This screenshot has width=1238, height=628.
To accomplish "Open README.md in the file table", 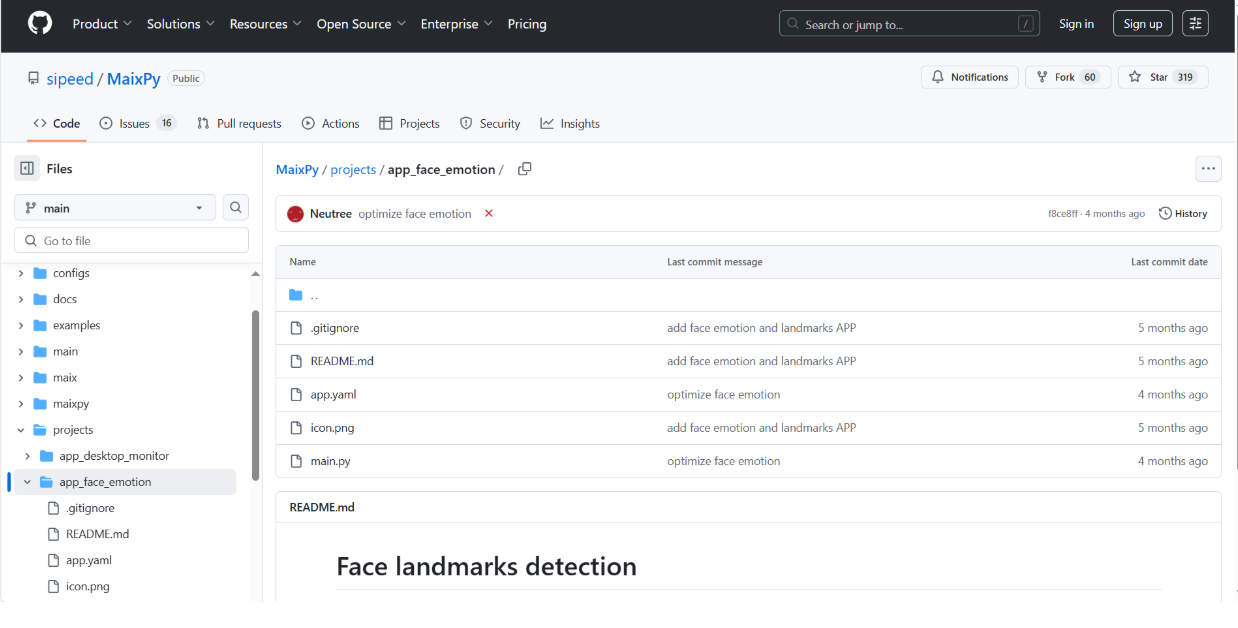I will 342,361.
